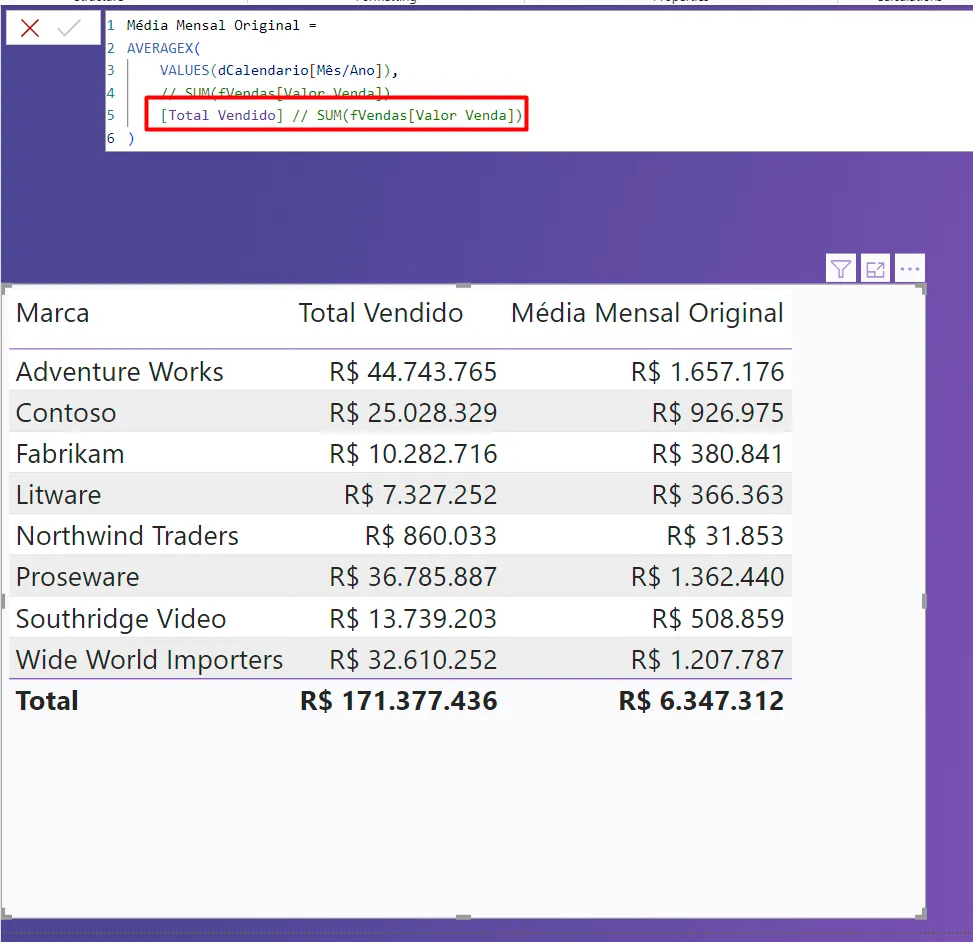Open the visual's filter icon
The width and height of the screenshot is (973, 942).
click(841, 268)
